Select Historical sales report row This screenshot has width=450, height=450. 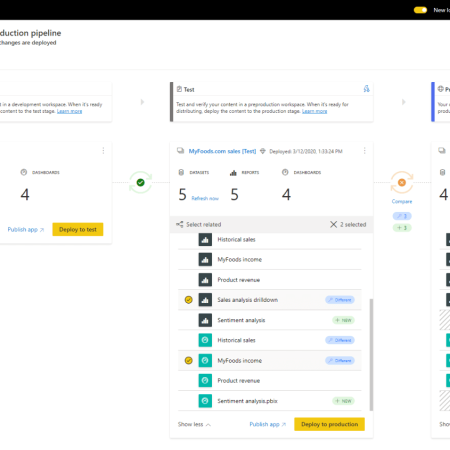pyautogui.click(x=270, y=239)
